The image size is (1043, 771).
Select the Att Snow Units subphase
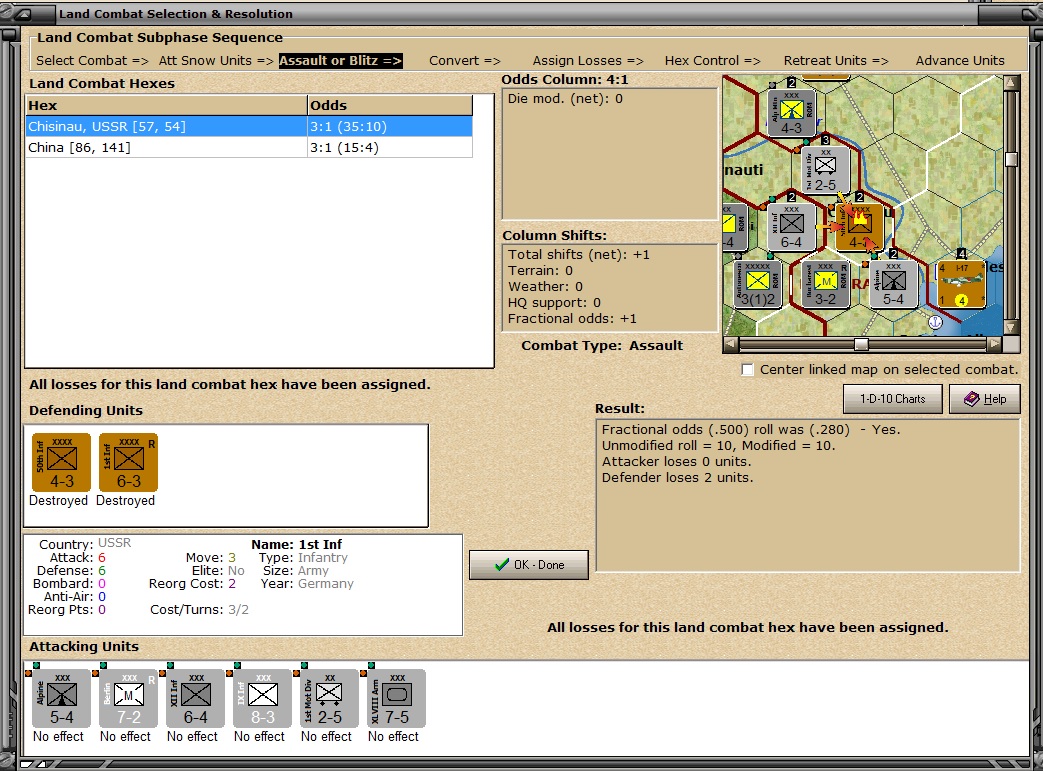(216, 61)
